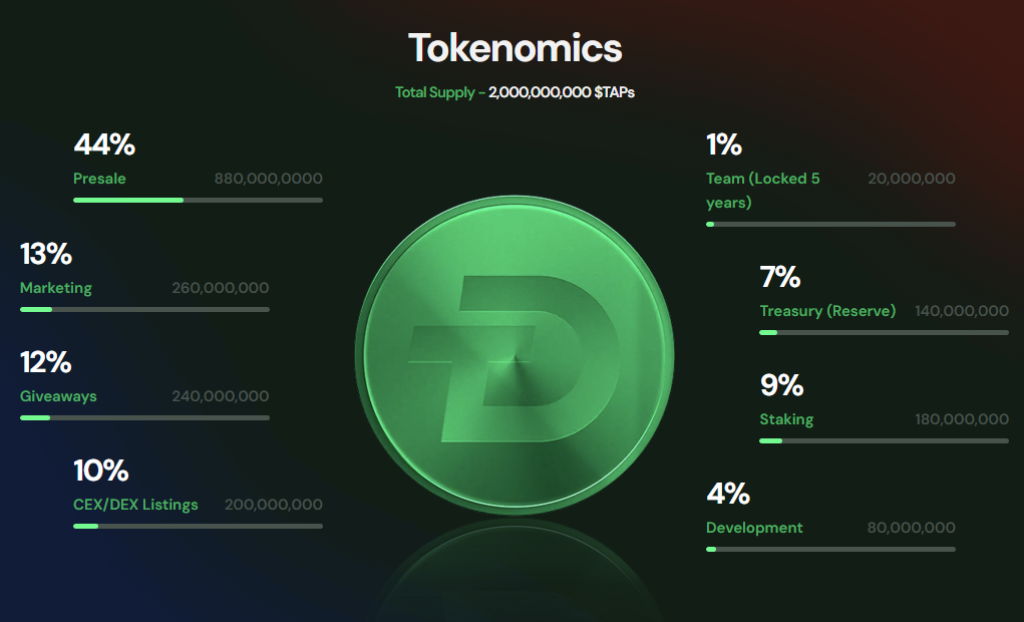Image resolution: width=1024 pixels, height=622 pixels.
Task: Click the Tokenomics heading
Action: click(x=515, y=47)
